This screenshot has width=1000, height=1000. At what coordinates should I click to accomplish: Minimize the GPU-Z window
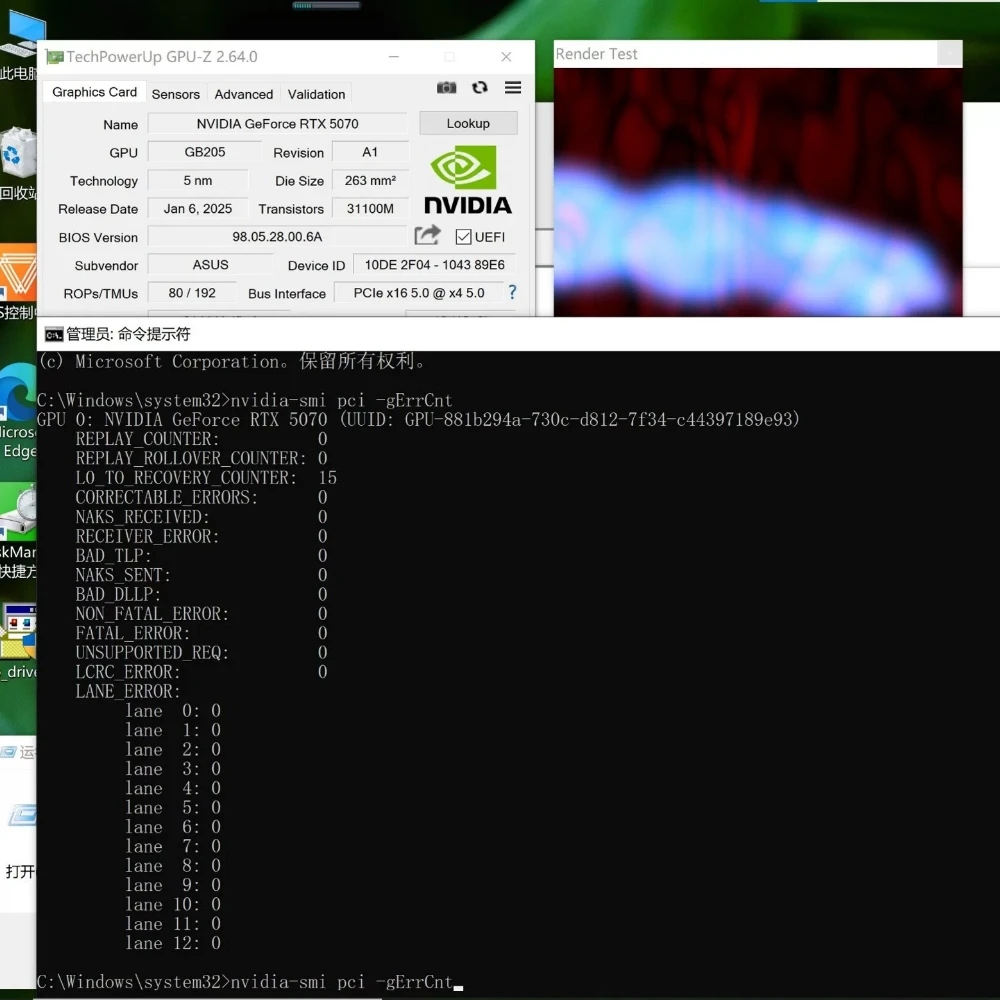click(393, 57)
